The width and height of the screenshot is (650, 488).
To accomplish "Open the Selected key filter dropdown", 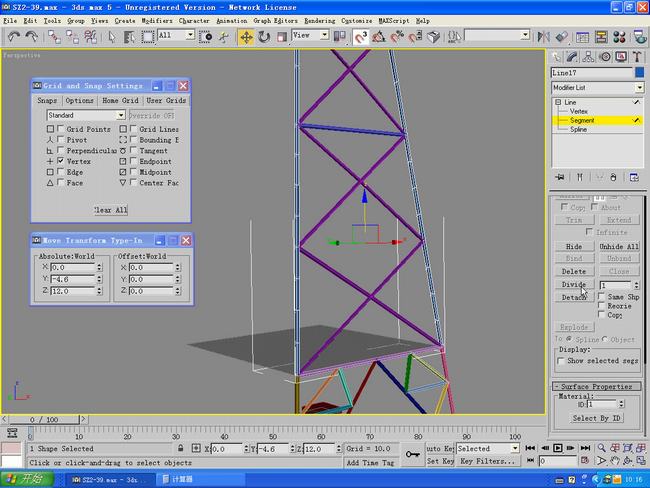I will coord(515,448).
